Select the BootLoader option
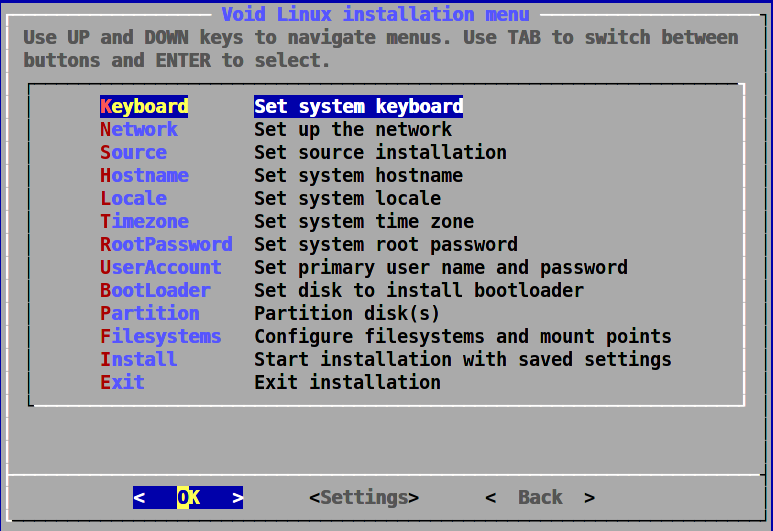The image size is (773, 531). (x=155, y=290)
